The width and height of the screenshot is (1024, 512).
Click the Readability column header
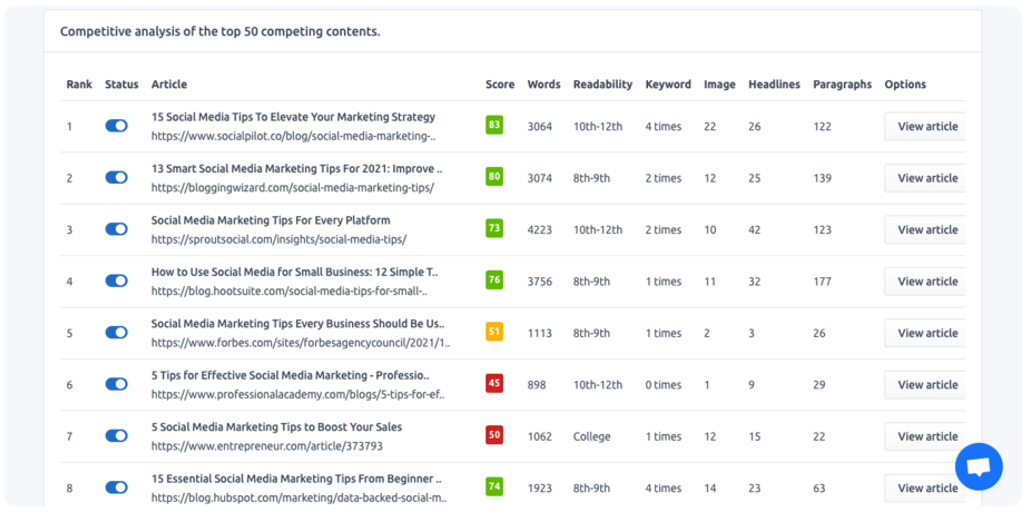click(x=602, y=85)
